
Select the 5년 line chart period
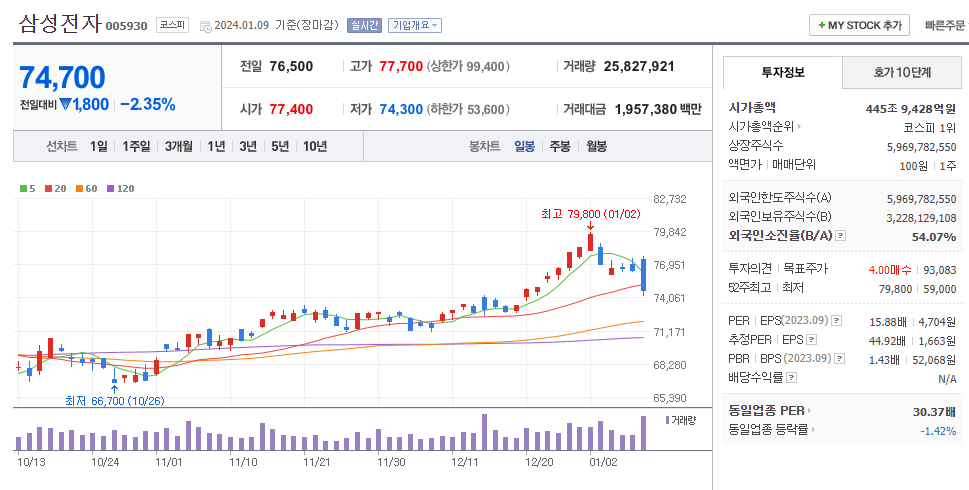(x=280, y=146)
